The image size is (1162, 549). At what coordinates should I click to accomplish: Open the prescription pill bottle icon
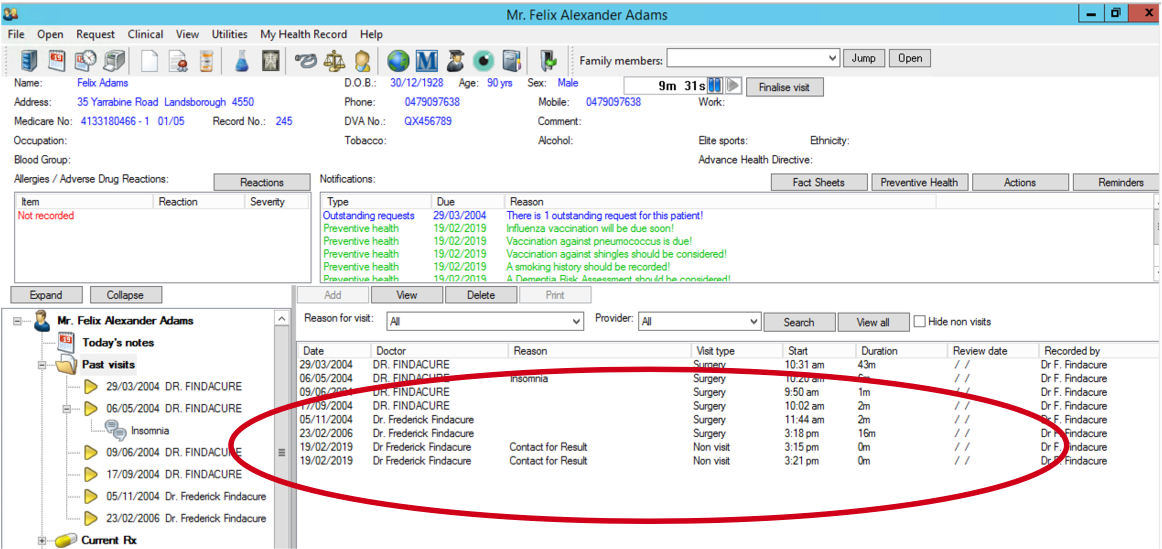206,59
